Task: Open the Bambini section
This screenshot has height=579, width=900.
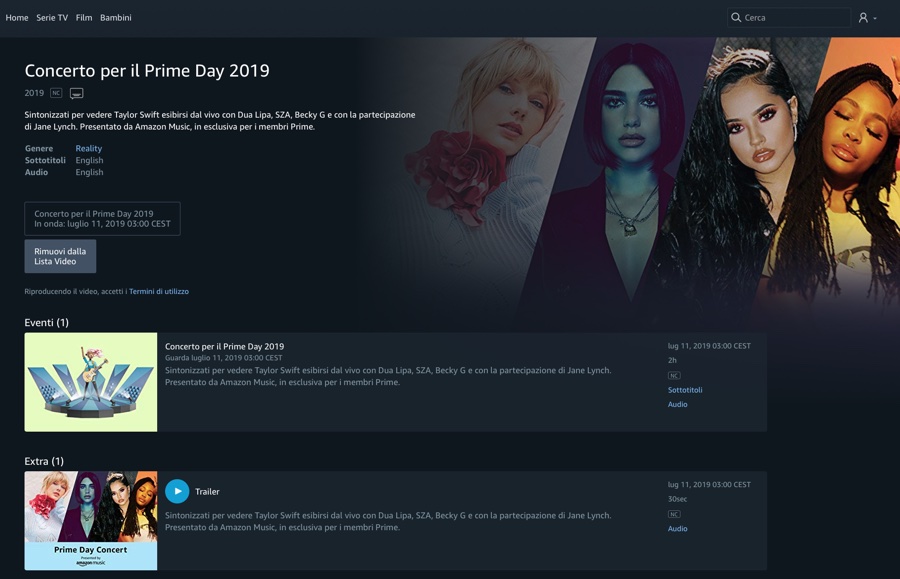Action: pos(116,18)
